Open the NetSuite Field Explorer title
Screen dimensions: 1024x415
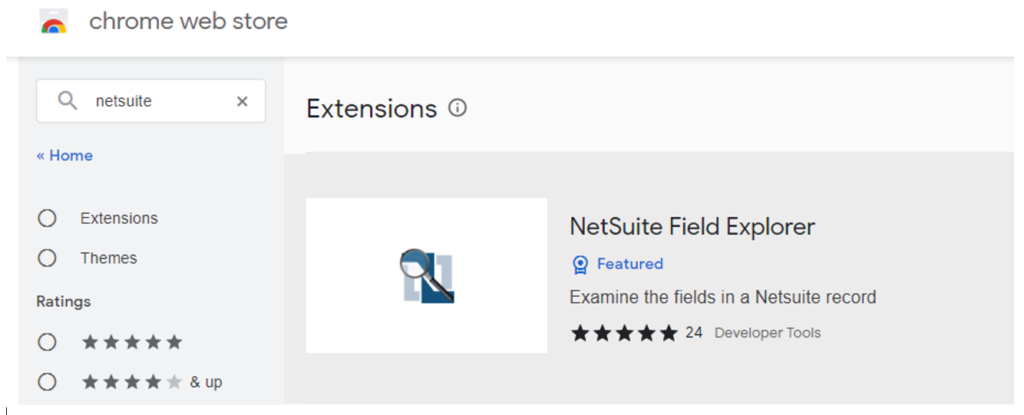(692, 227)
